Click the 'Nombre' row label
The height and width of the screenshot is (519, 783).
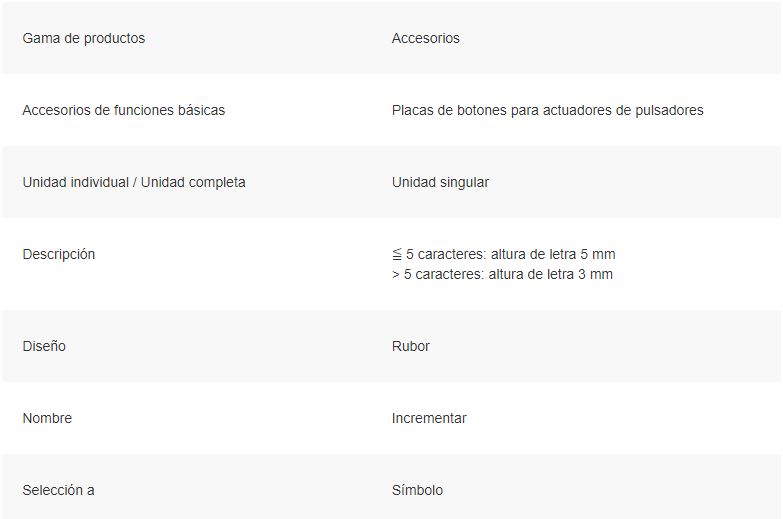(47, 418)
